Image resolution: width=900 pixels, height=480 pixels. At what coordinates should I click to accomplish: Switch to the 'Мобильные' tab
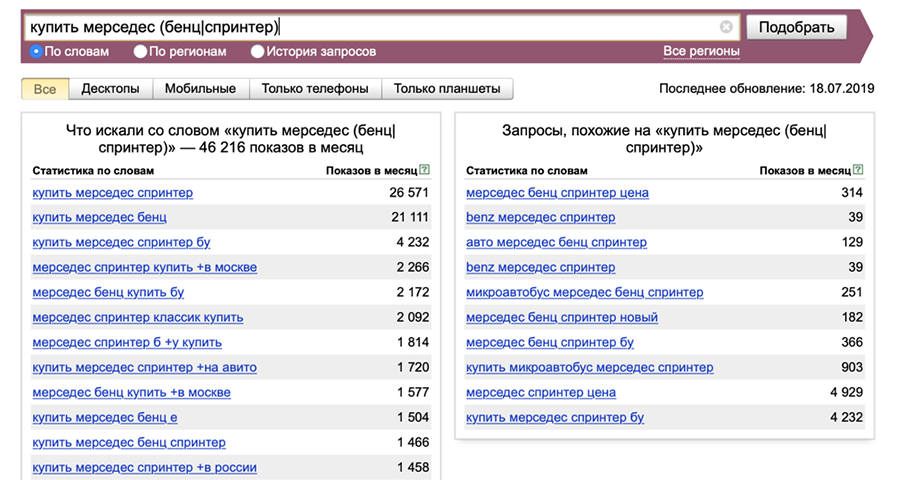click(x=200, y=89)
